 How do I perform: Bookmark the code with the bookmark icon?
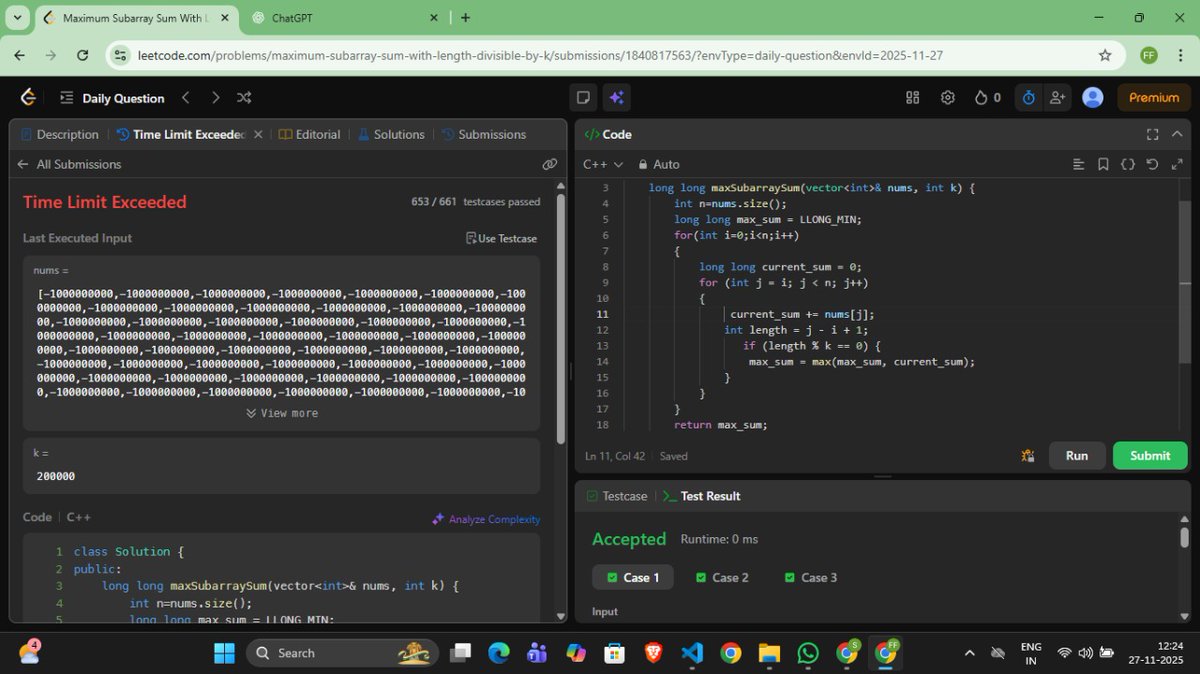(1103, 164)
